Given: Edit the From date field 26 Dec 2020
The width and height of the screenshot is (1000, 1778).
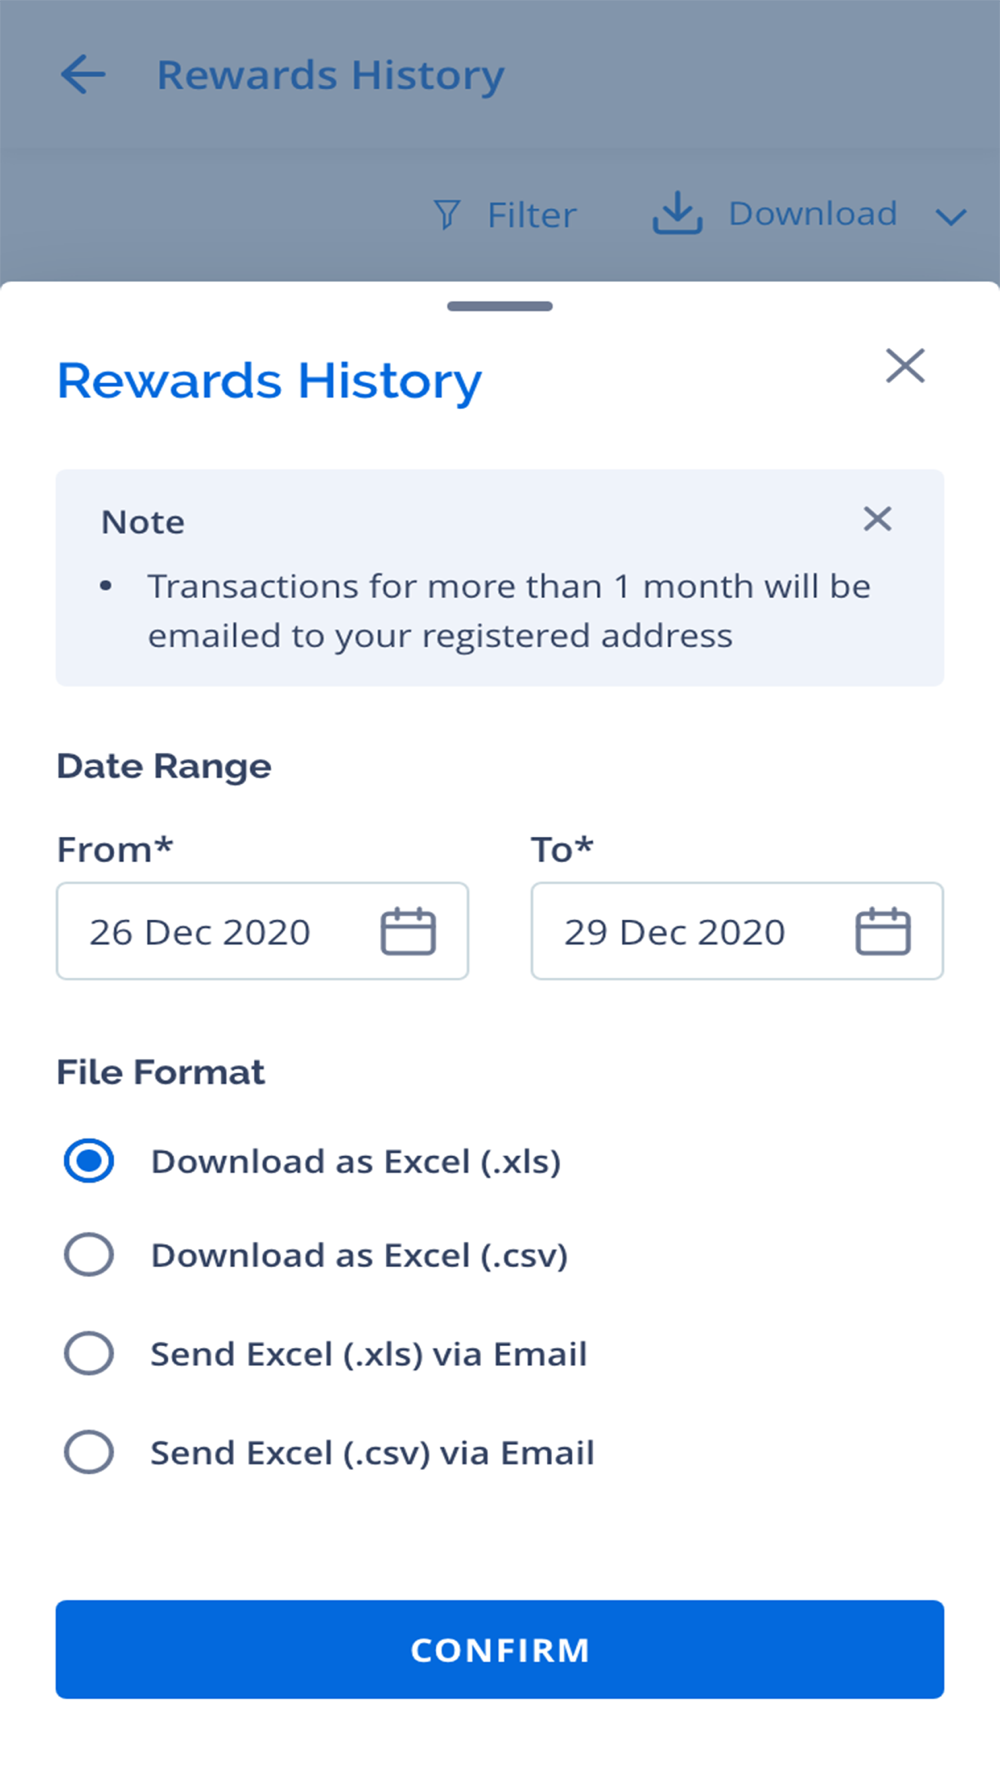Looking at the screenshot, I should point(262,931).
